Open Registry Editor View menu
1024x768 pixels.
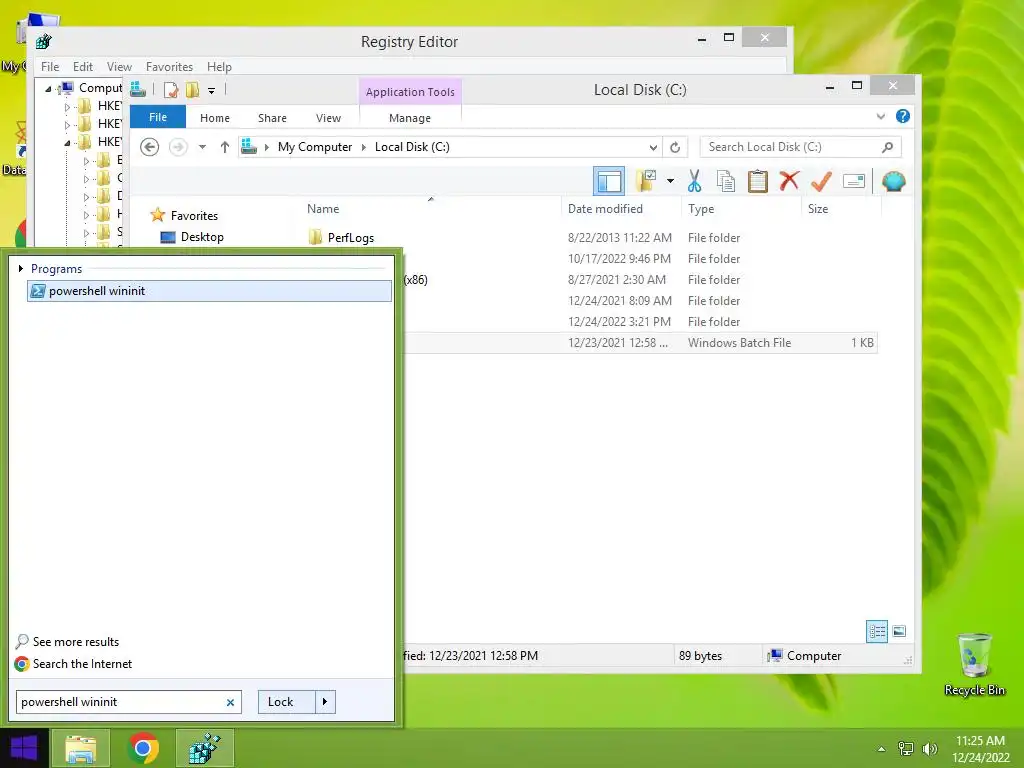119,67
